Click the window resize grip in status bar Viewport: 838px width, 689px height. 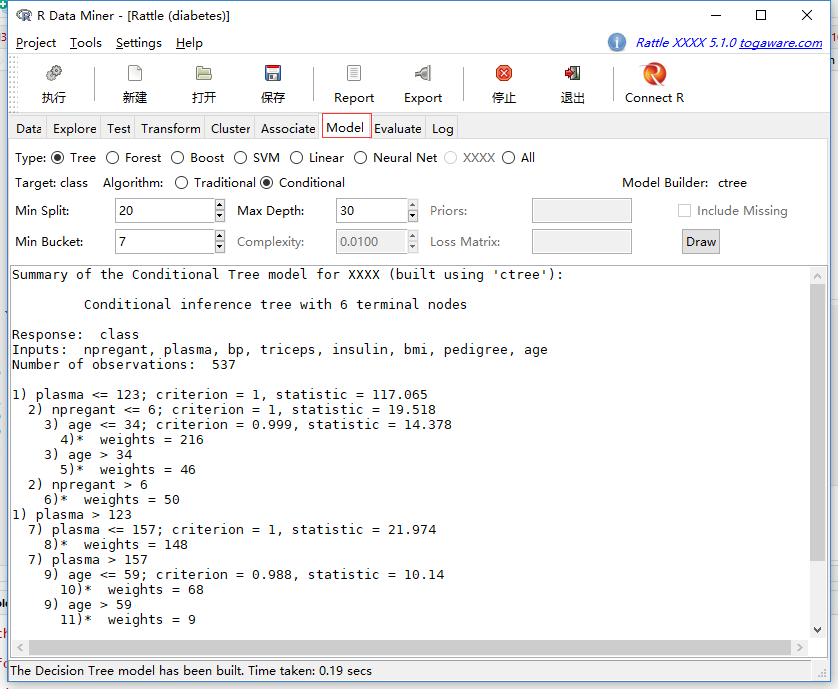(822, 673)
